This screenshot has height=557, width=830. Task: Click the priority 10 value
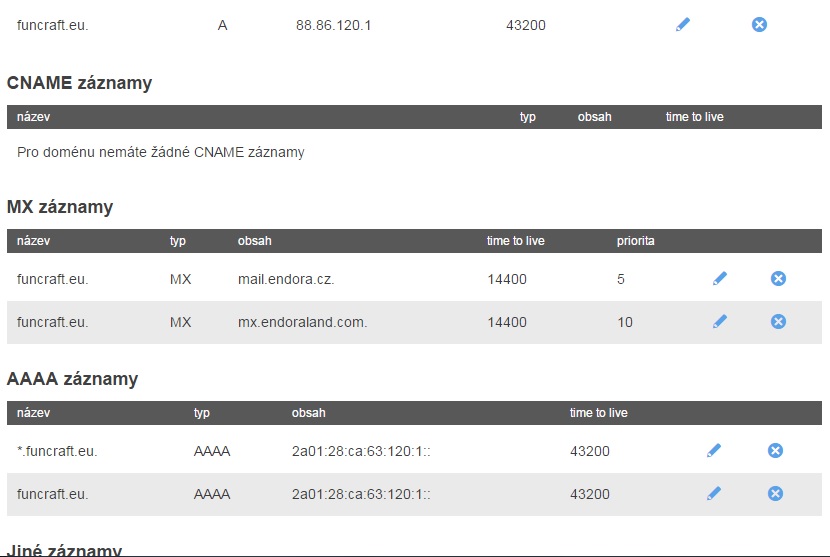click(625, 323)
